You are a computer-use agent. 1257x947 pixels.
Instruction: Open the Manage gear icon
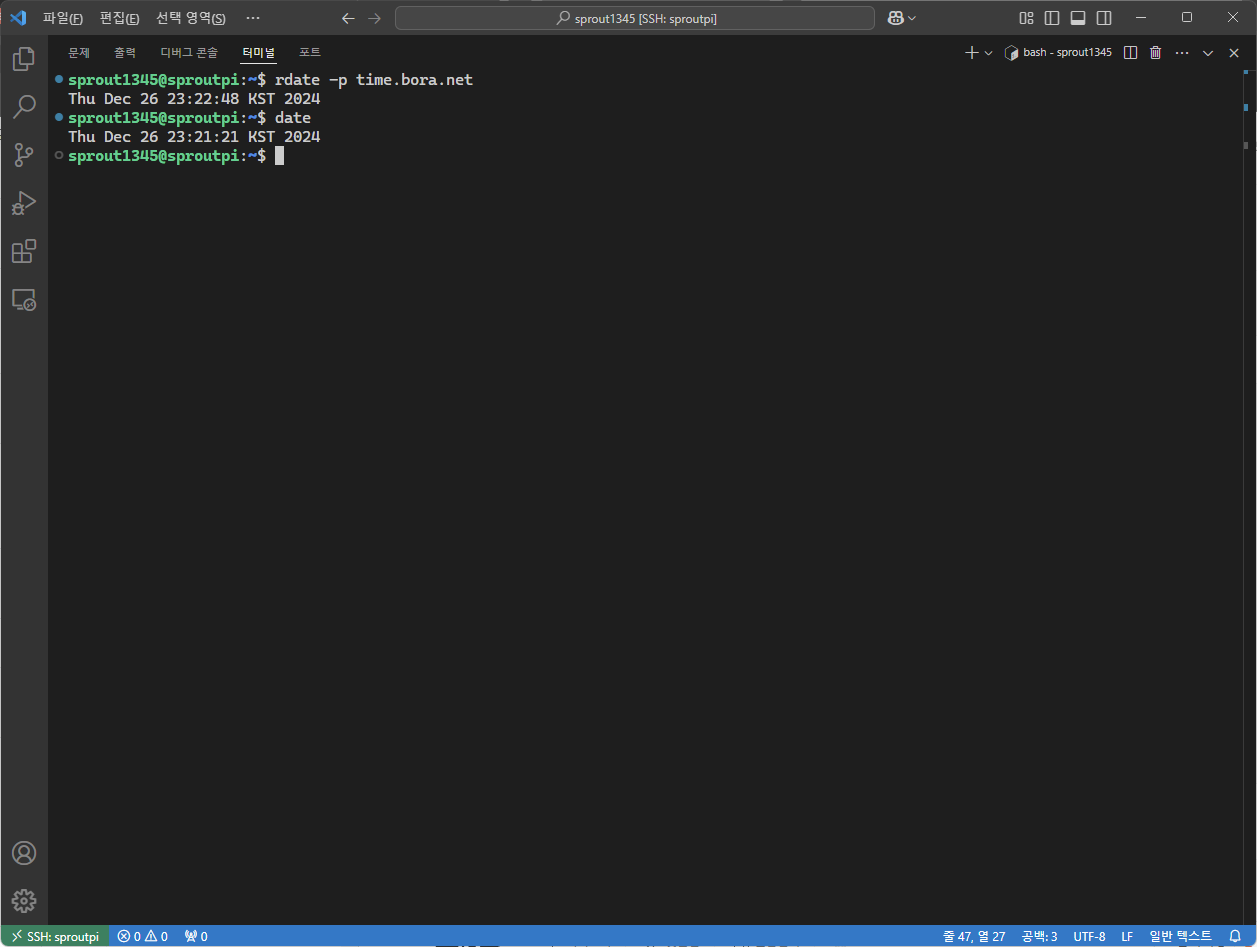[24, 900]
